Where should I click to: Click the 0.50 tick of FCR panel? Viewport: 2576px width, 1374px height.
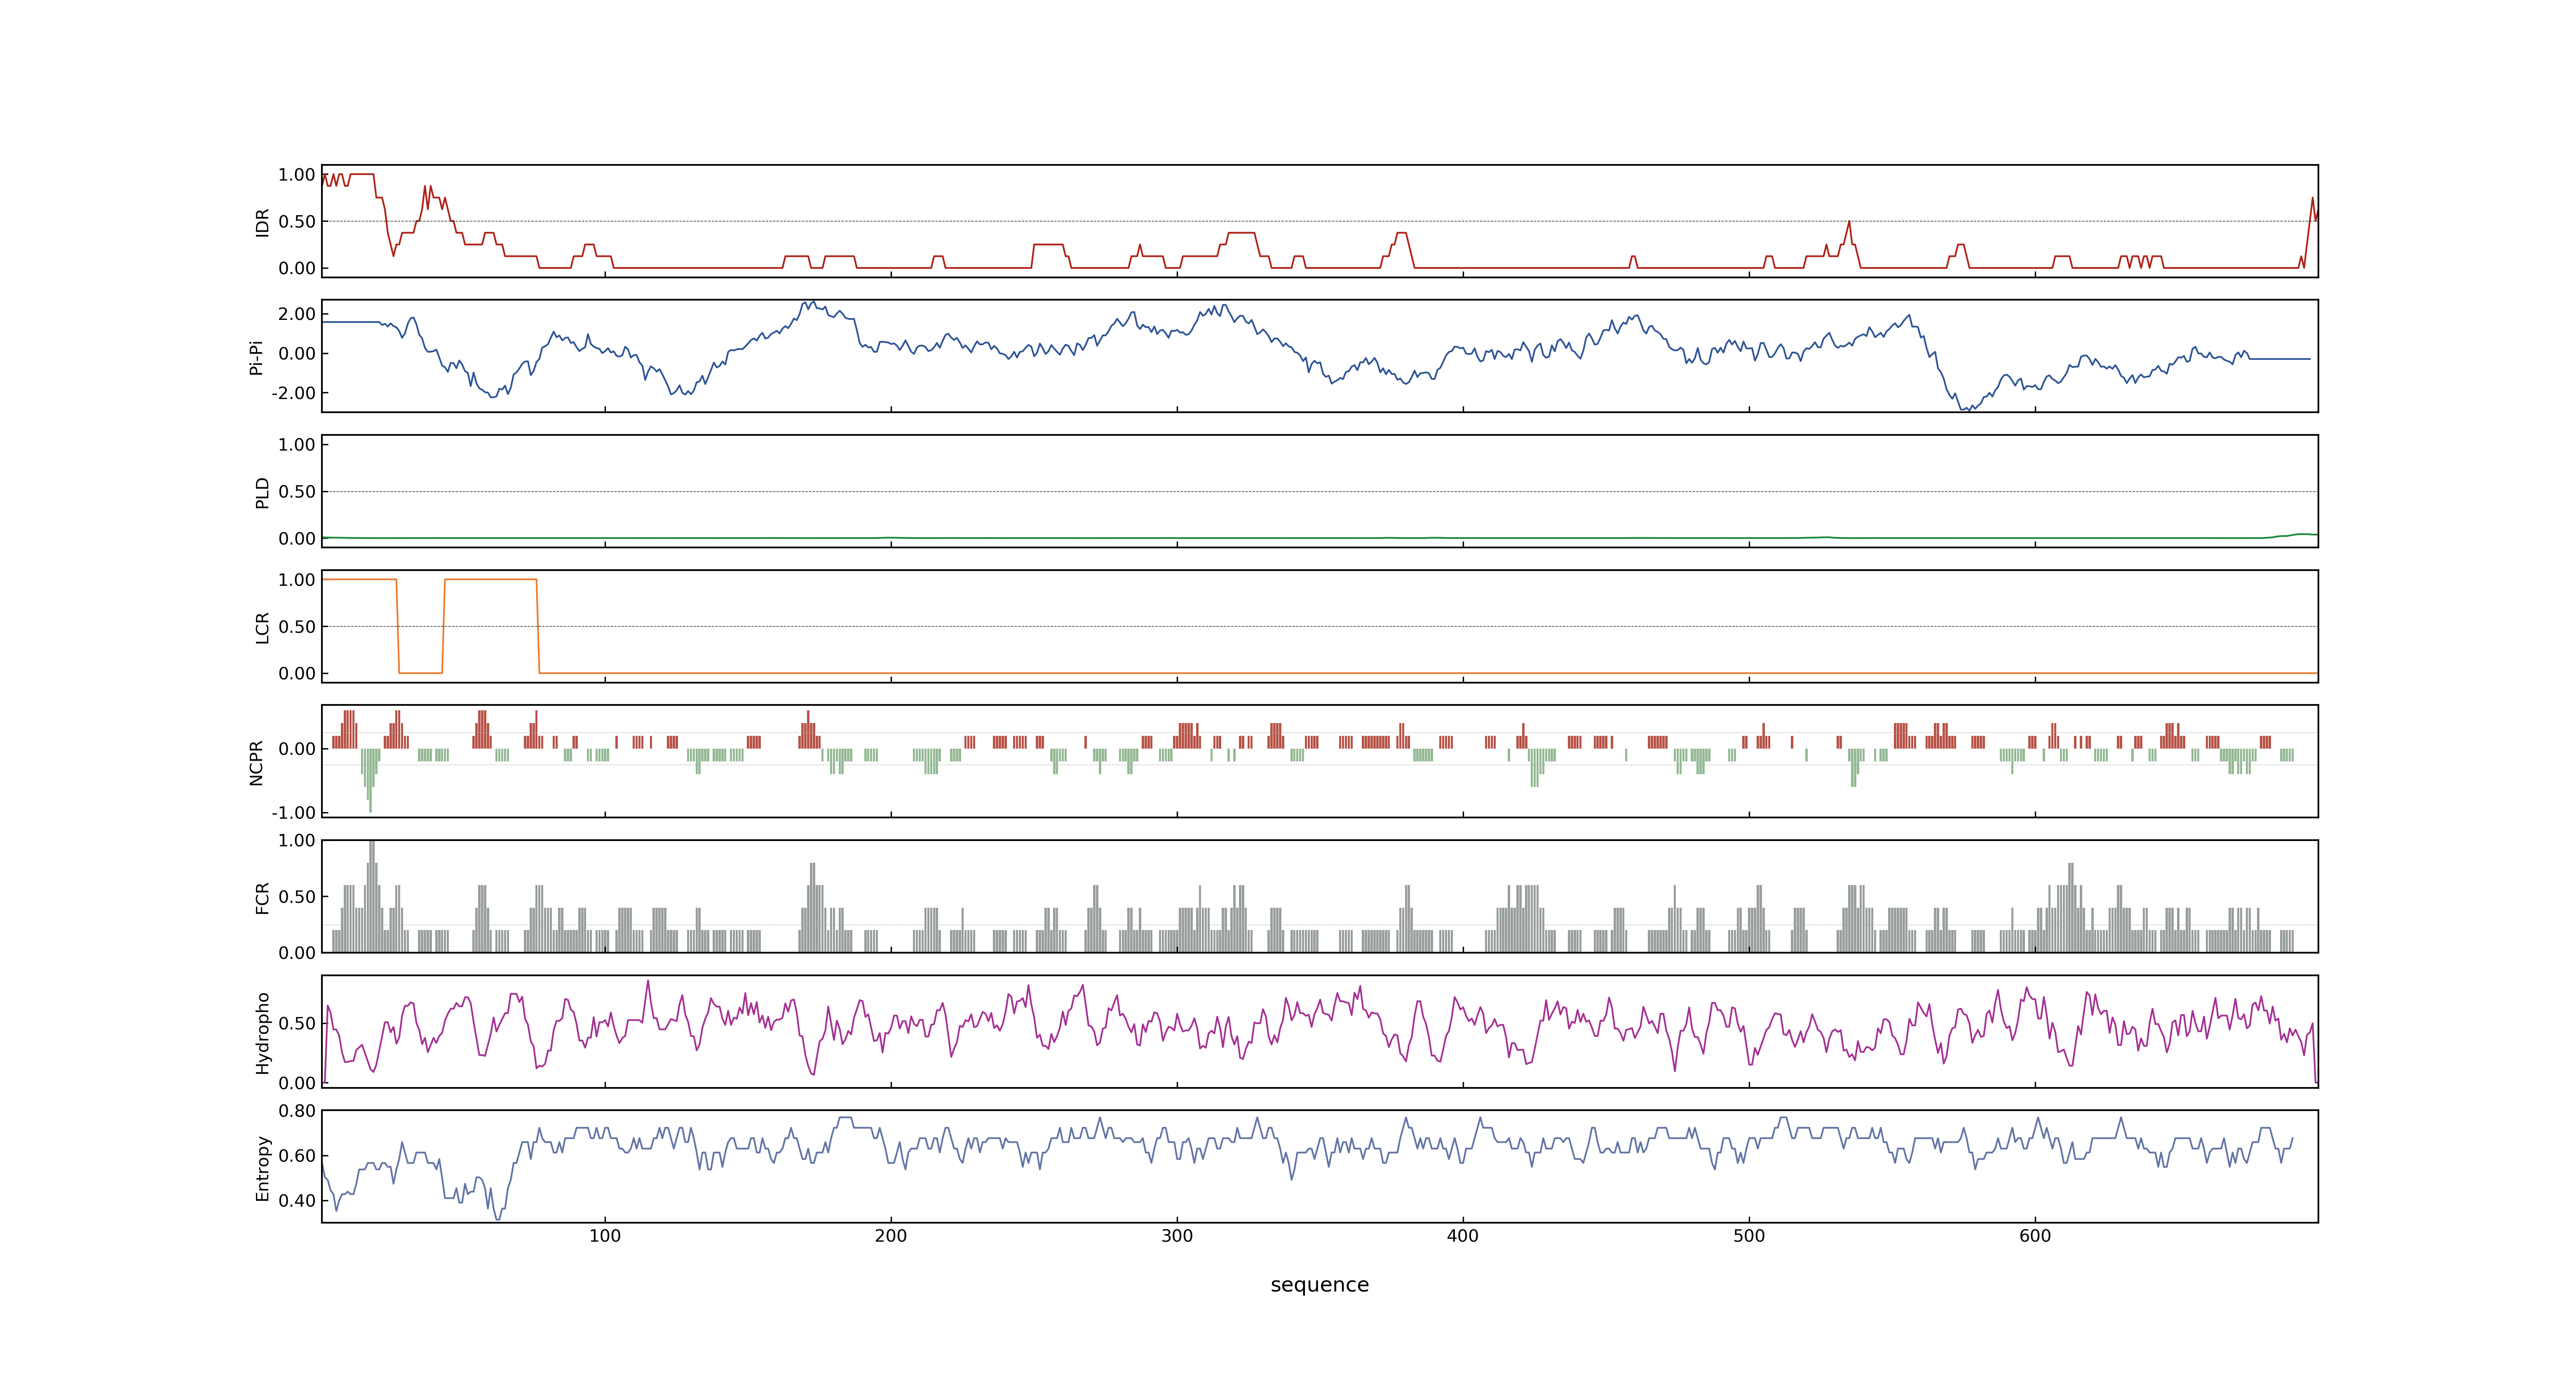point(297,897)
